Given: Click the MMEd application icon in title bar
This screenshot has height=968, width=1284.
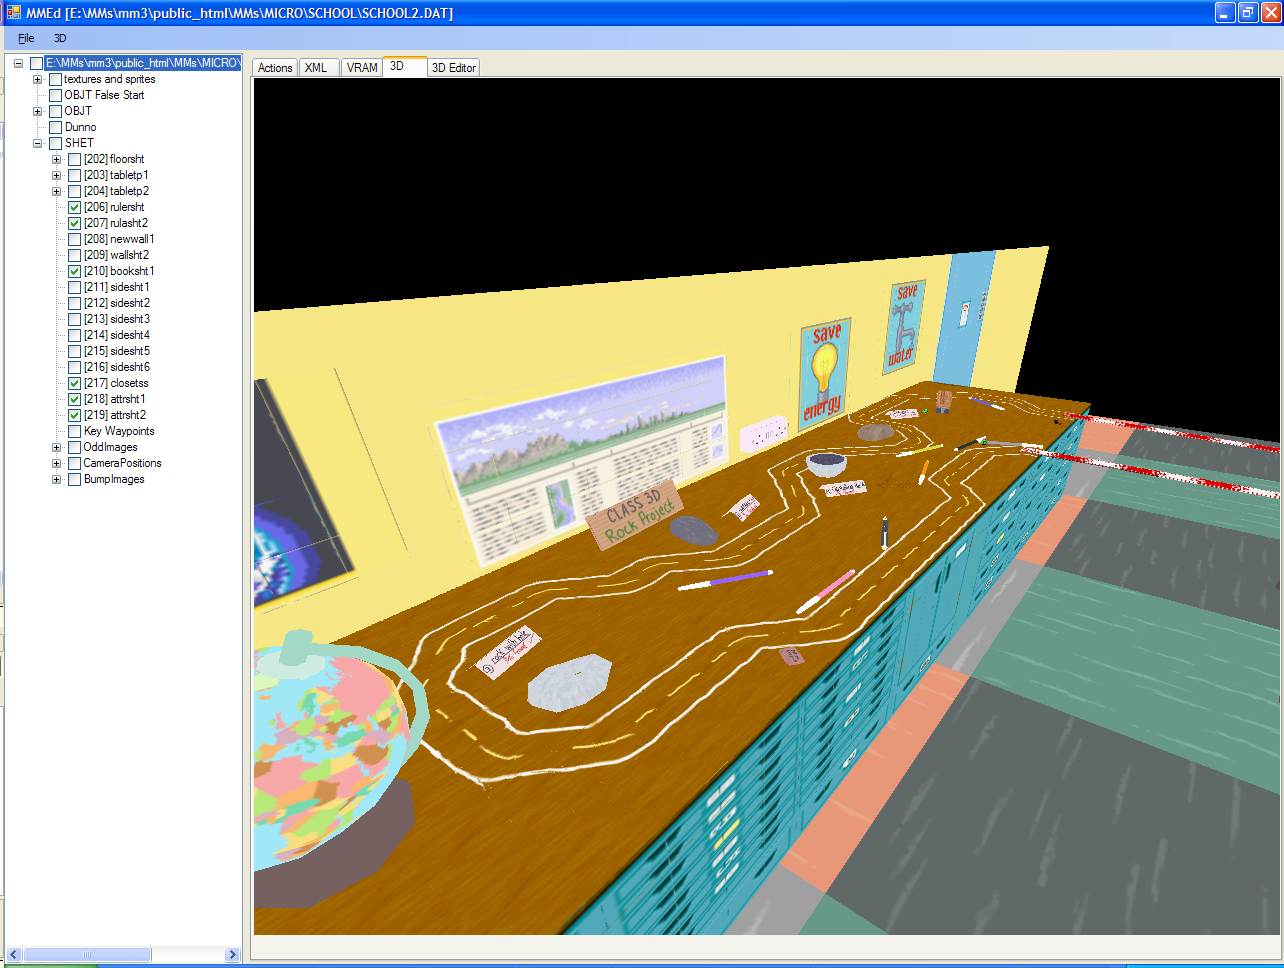Looking at the screenshot, I should point(13,13).
